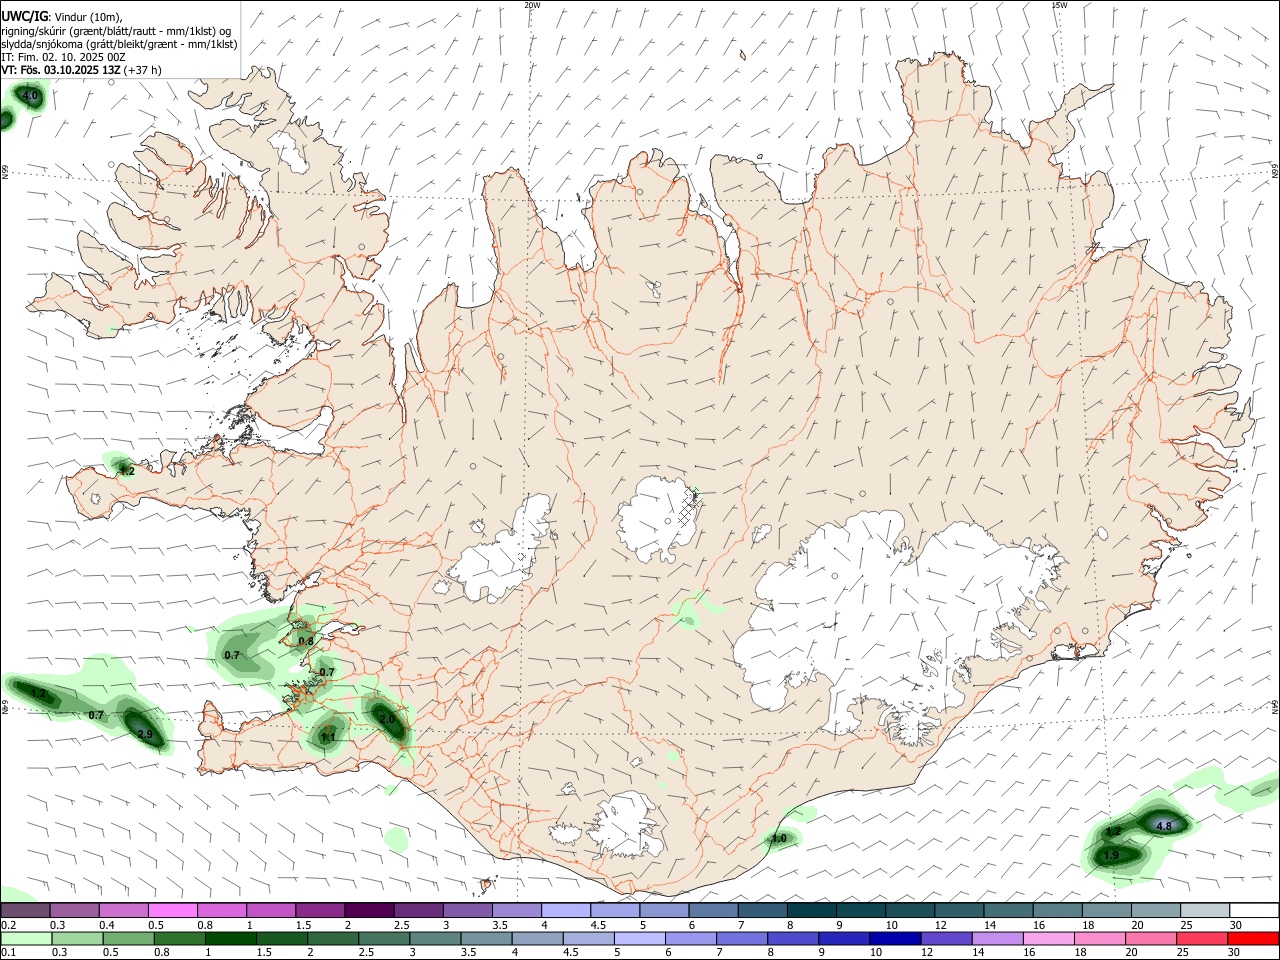Viewport: 1280px width, 960px height.
Task: Pick the grey-green 3 swatch in bottom scale
Action: pos(434,938)
